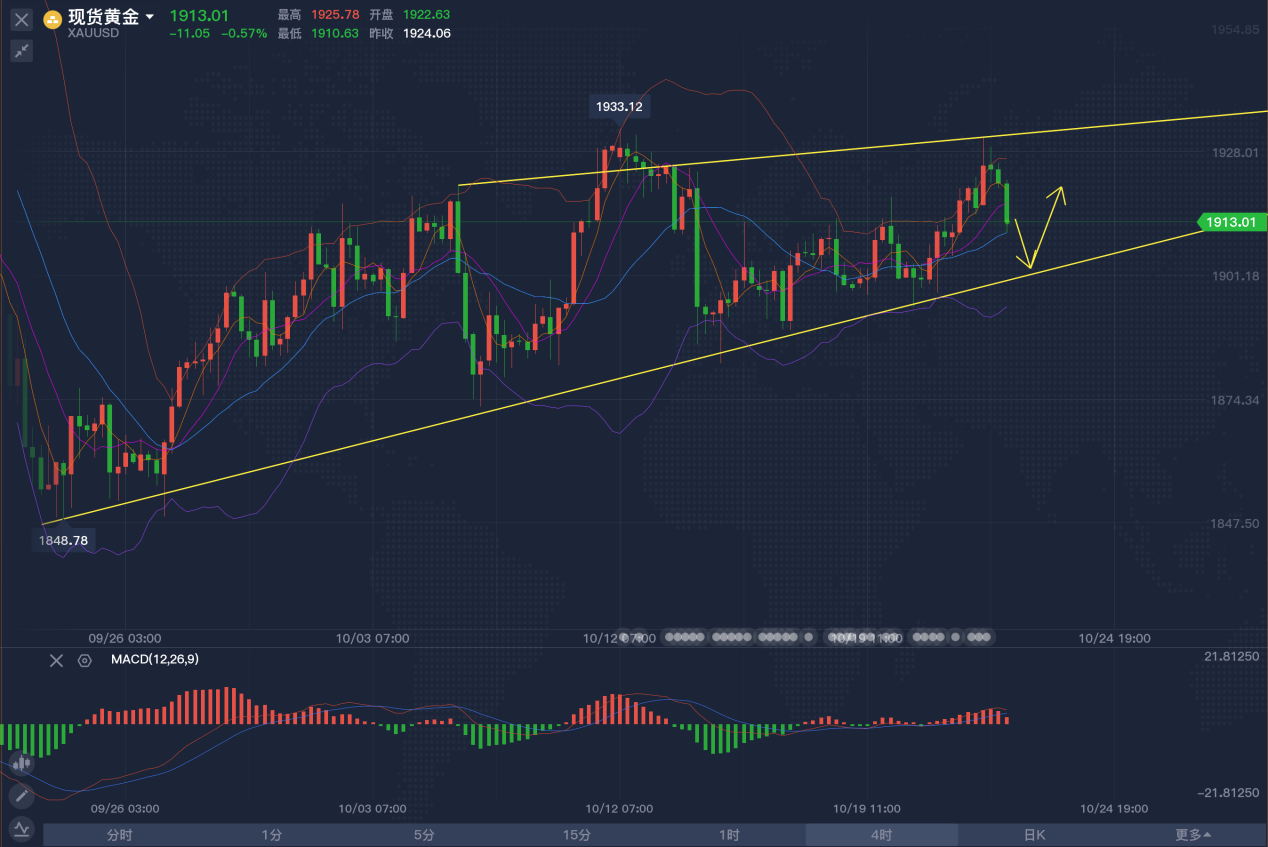Open the indicators line-chart icon
The image size is (1268, 847).
(21, 829)
